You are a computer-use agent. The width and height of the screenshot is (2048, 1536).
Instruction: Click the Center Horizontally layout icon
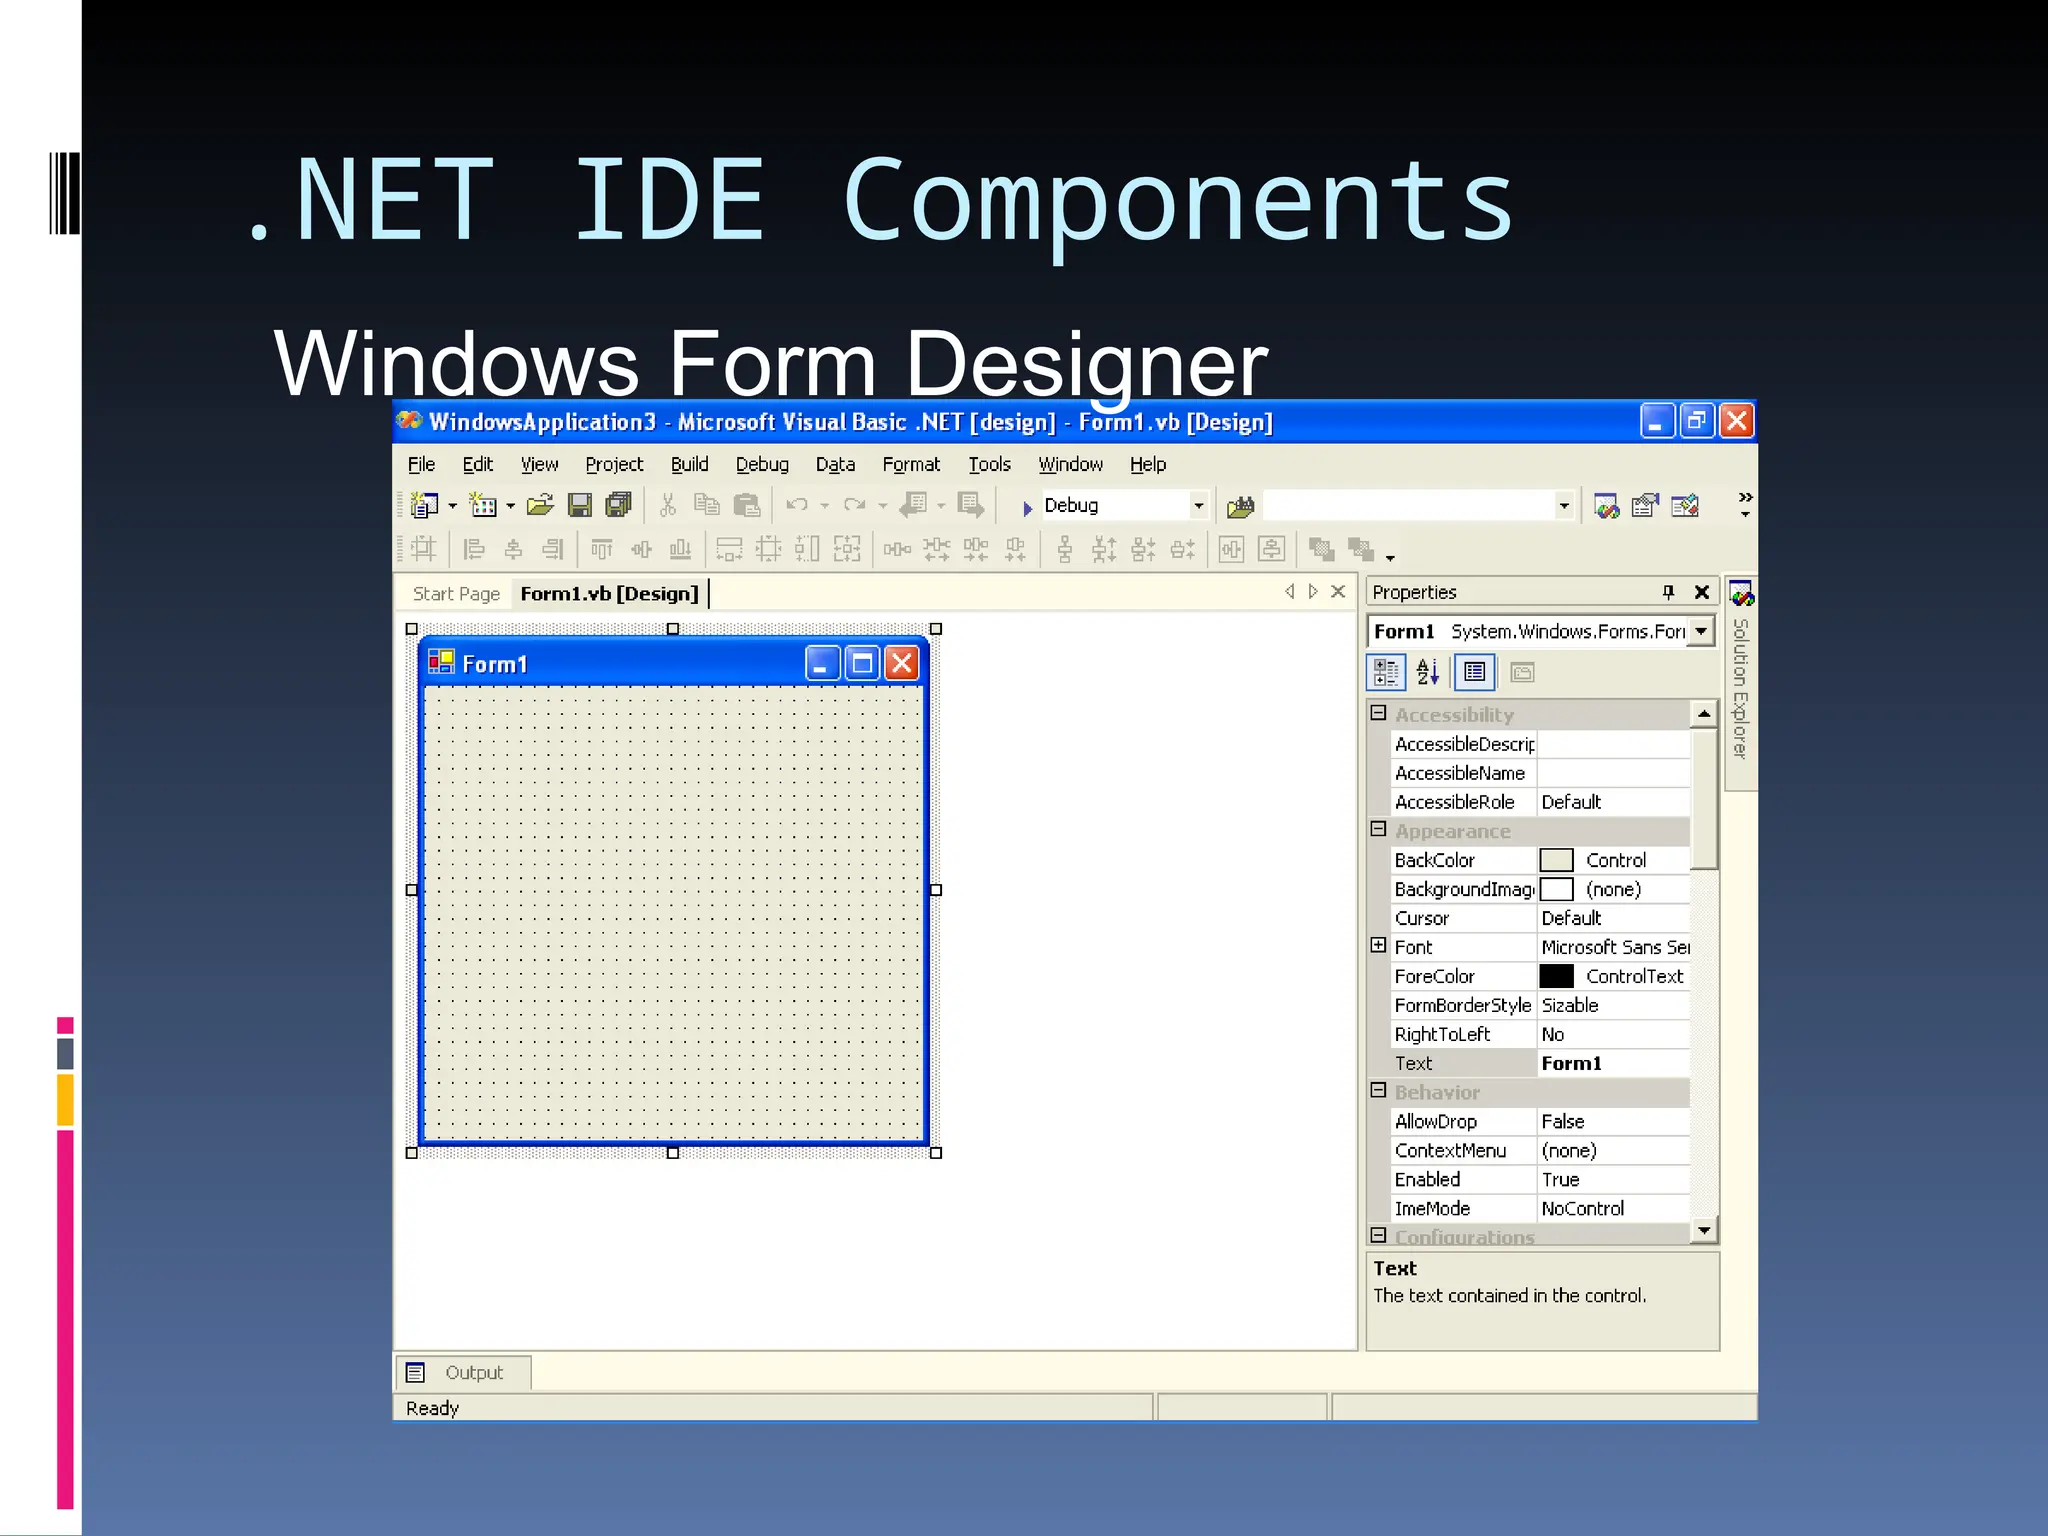pyautogui.click(x=1231, y=549)
